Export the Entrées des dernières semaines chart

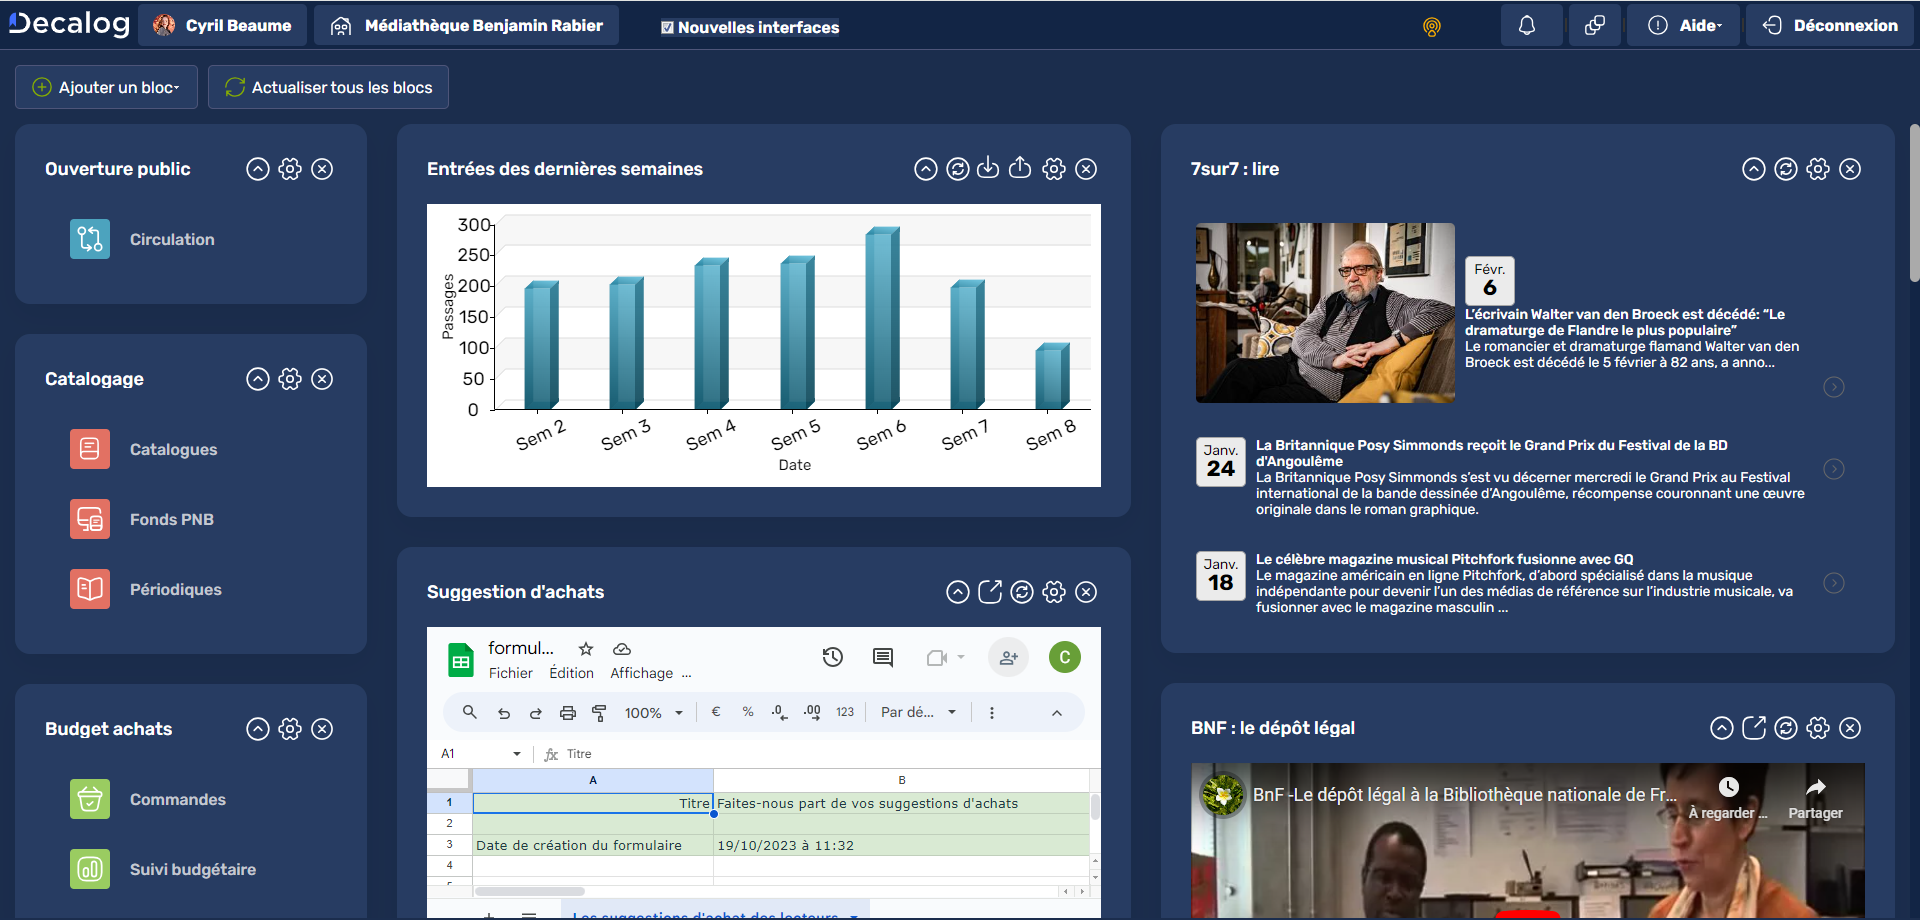[x=1021, y=169]
